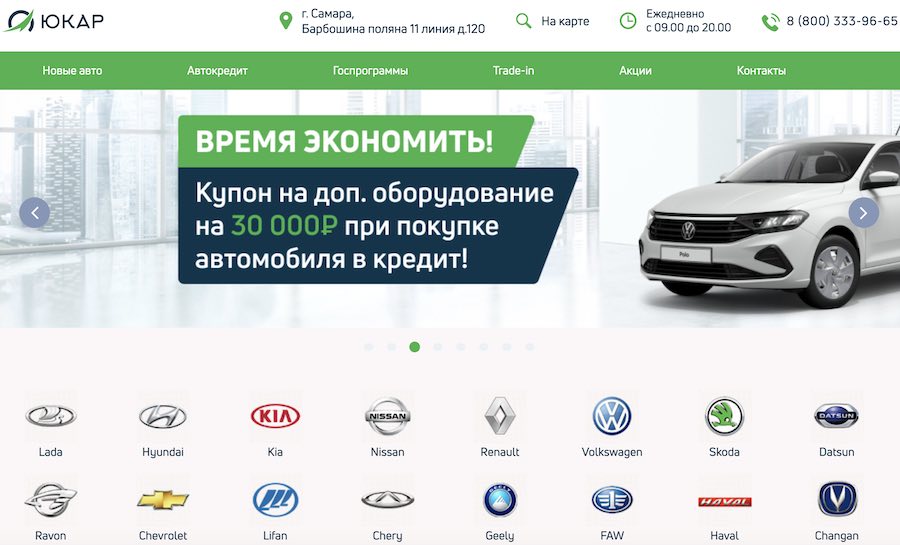Click the Самара address text
900x545 pixels.
[x=393, y=21]
